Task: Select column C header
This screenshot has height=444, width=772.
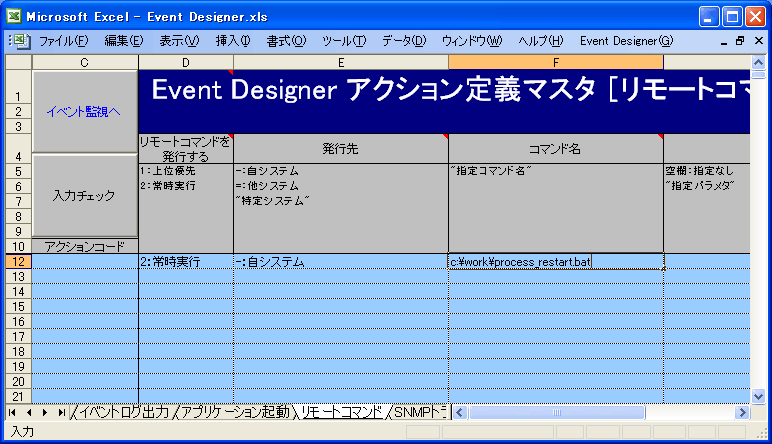Action: [85, 63]
